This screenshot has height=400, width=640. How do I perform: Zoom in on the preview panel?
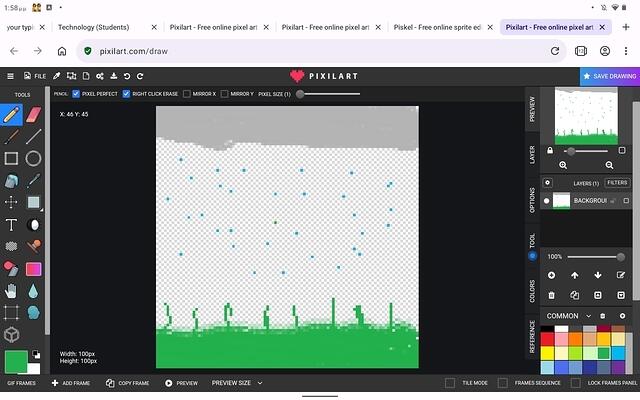pyautogui.click(x=563, y=165)
